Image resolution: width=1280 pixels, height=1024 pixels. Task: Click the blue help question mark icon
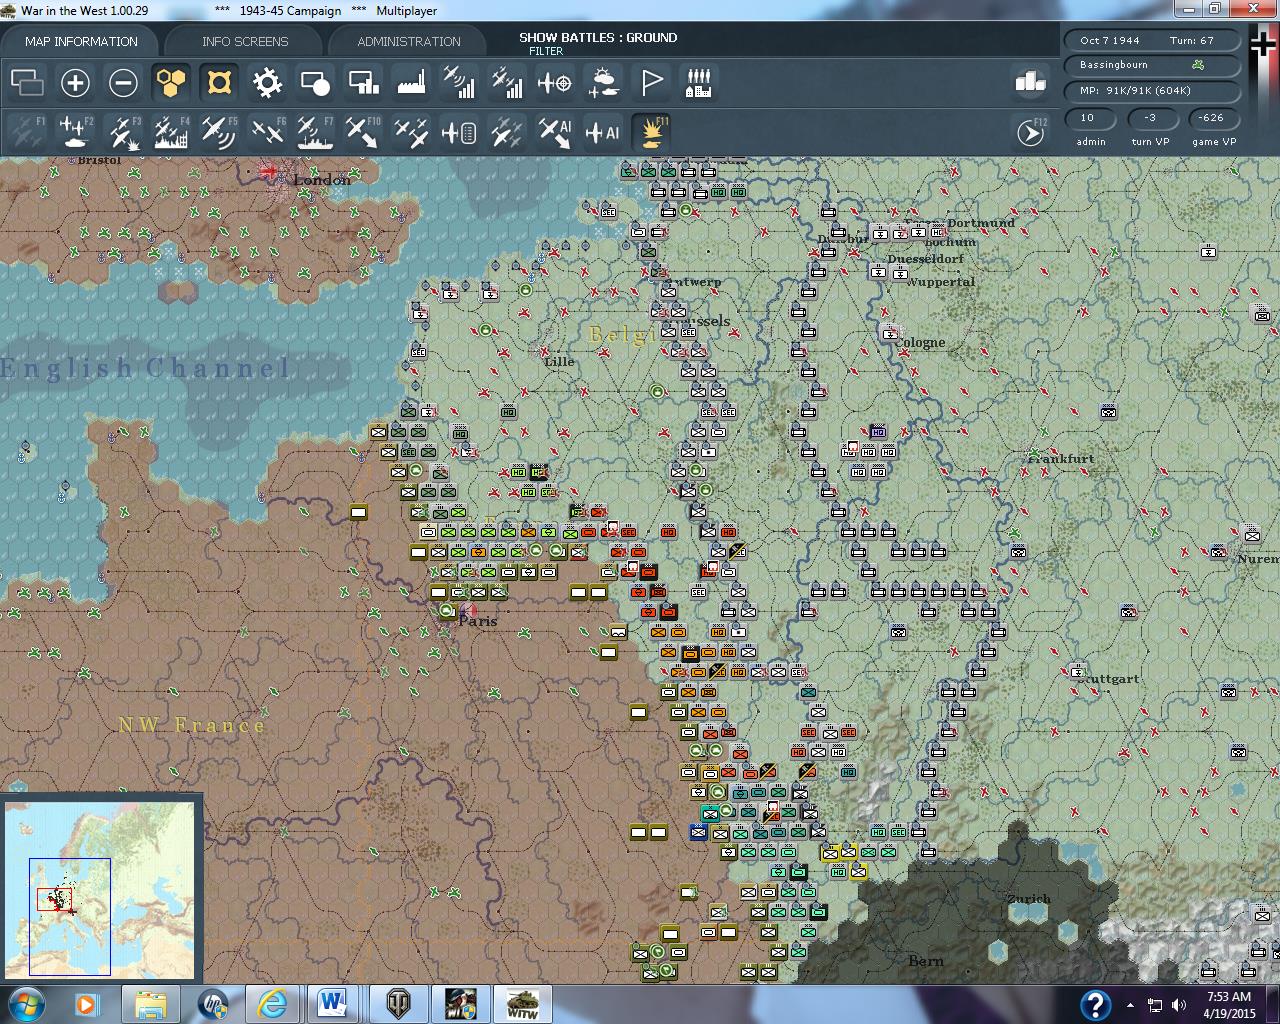click(x=1095, y=1004)
